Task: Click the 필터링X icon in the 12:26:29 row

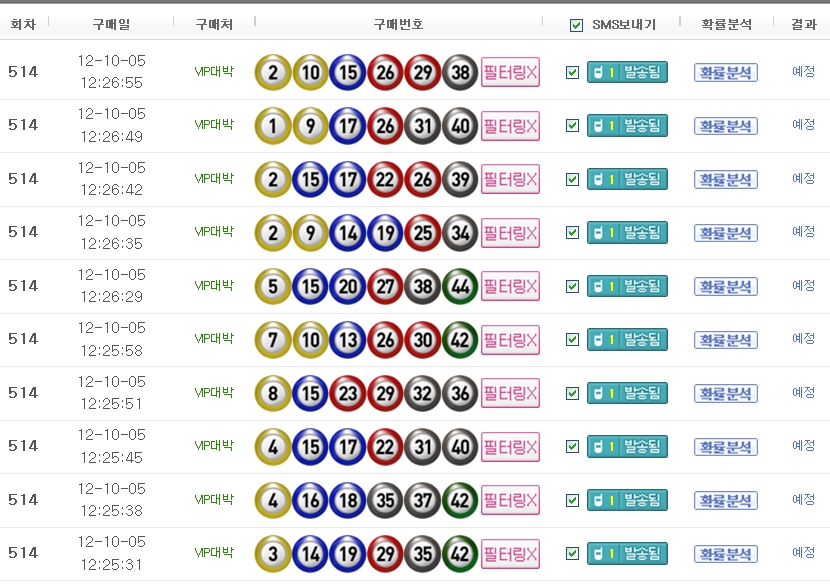Action: click(x=510, y=286)
